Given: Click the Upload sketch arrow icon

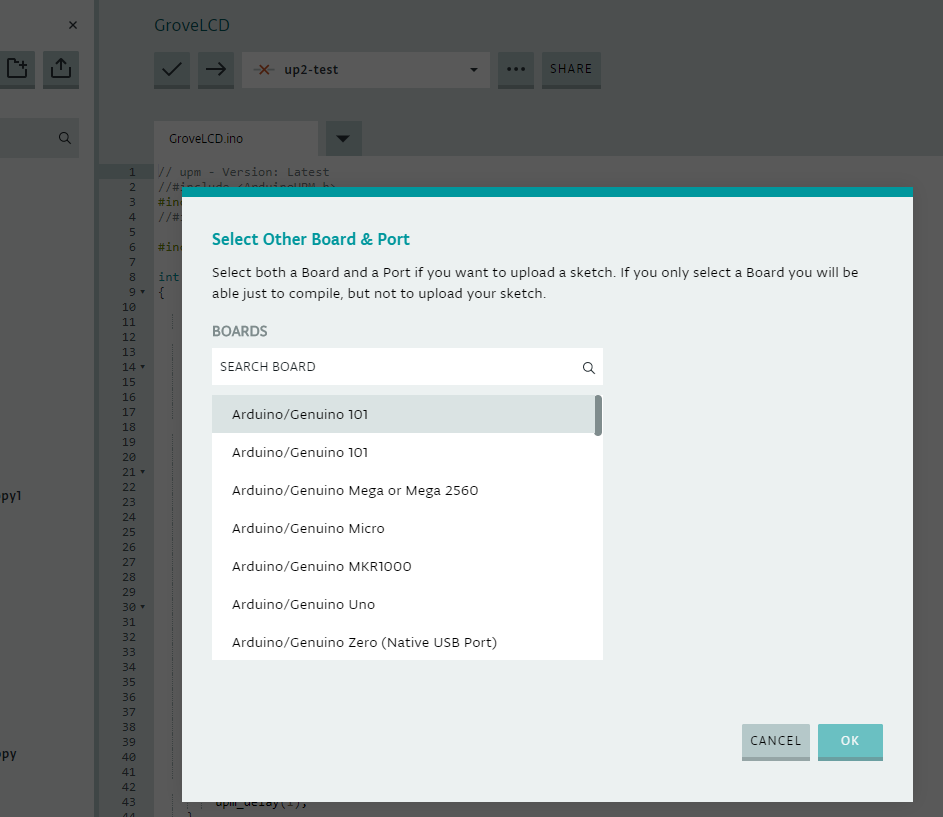Looking at the screenshot, I should [216, 70].
